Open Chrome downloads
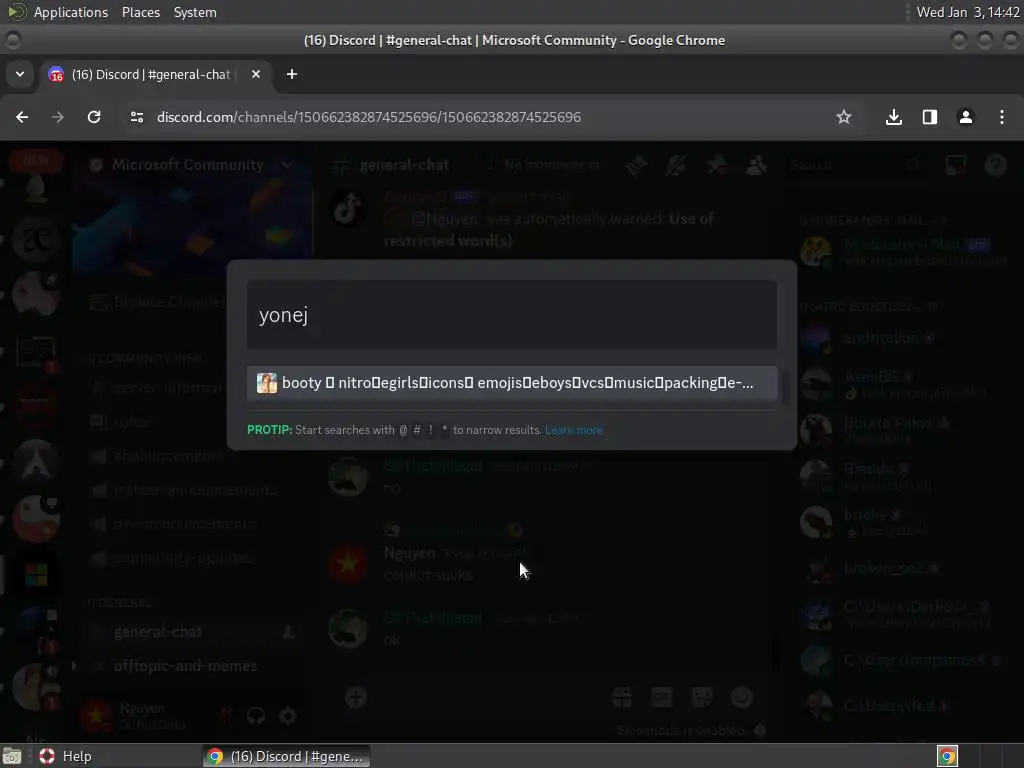 [x=894, y=117]
